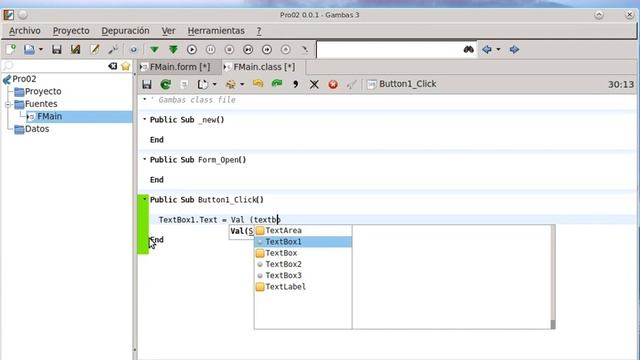Screen dimensions: 640x360
Task: Choose TextBox2 from autocomplete list
Action: point(303,264)
